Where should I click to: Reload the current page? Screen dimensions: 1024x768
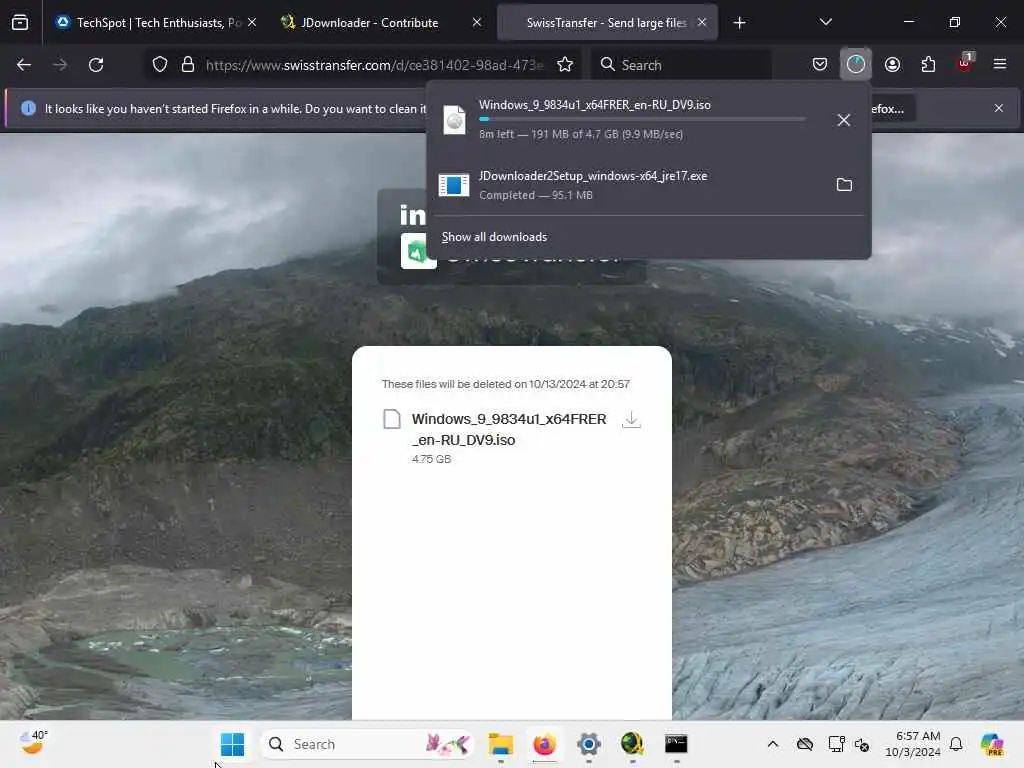(x=96, y=65)
